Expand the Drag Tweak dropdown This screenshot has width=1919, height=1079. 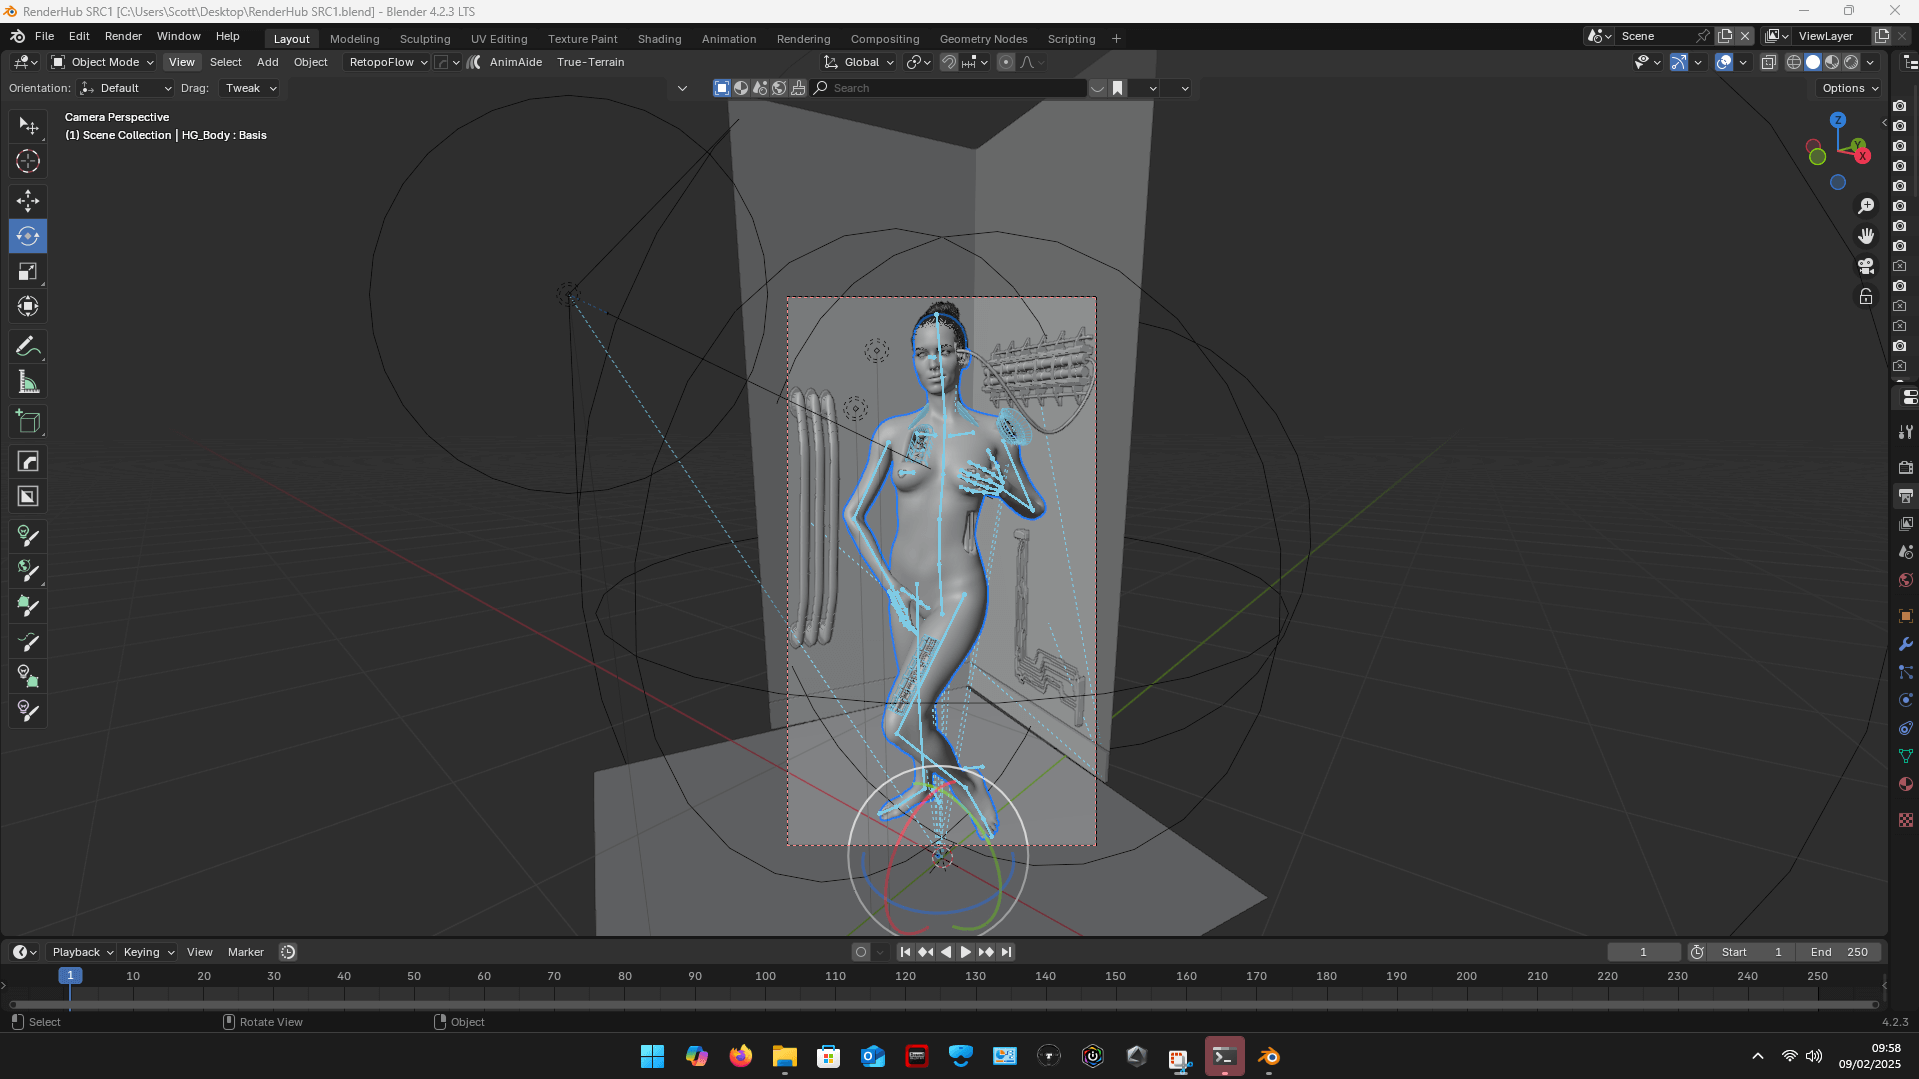[x=250, y=88]
